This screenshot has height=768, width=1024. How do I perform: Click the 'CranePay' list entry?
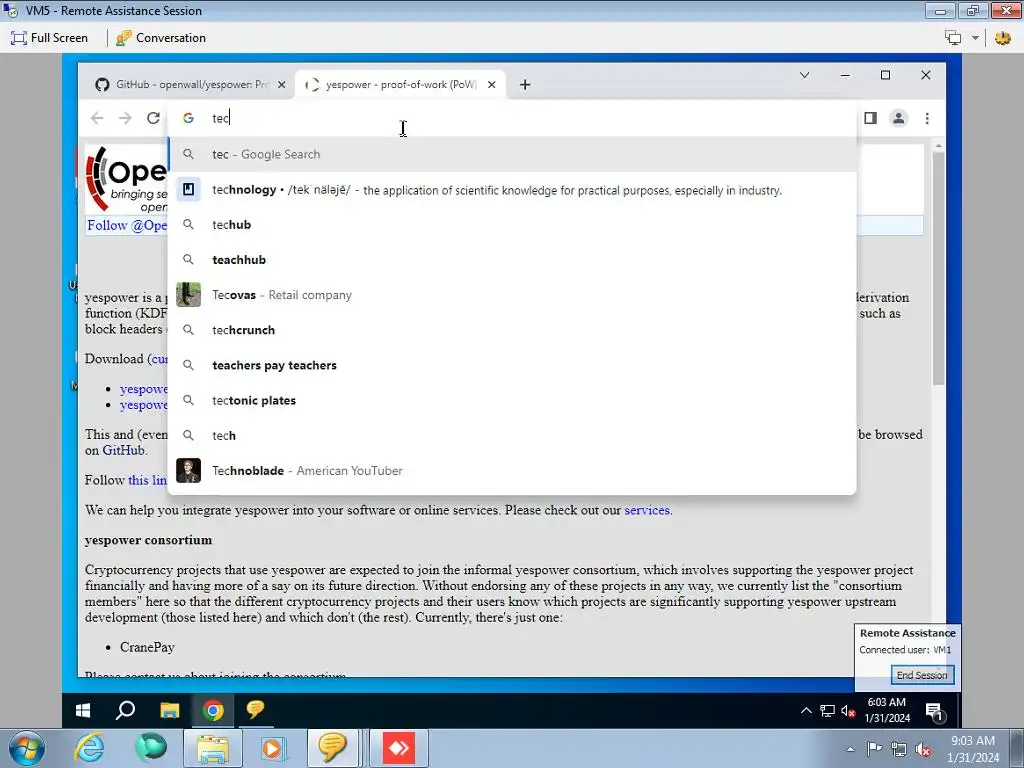147,647
